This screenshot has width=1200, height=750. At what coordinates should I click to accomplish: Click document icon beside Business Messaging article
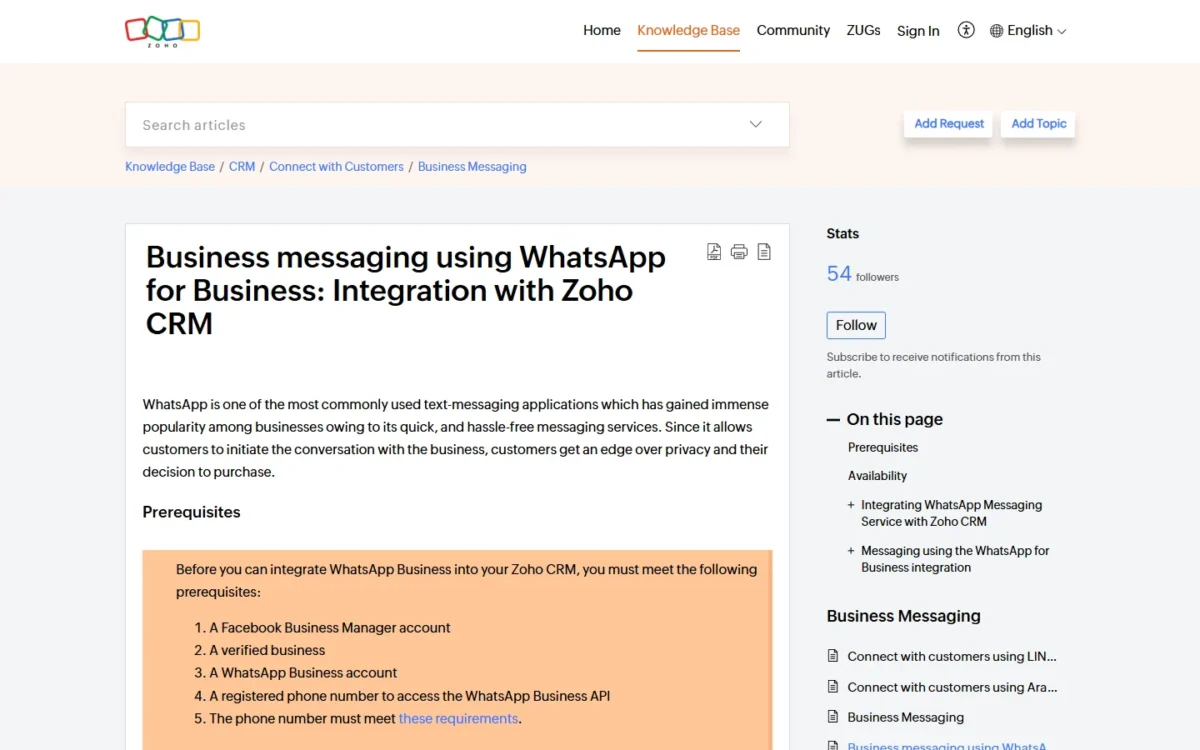click(x=833, y=717)
